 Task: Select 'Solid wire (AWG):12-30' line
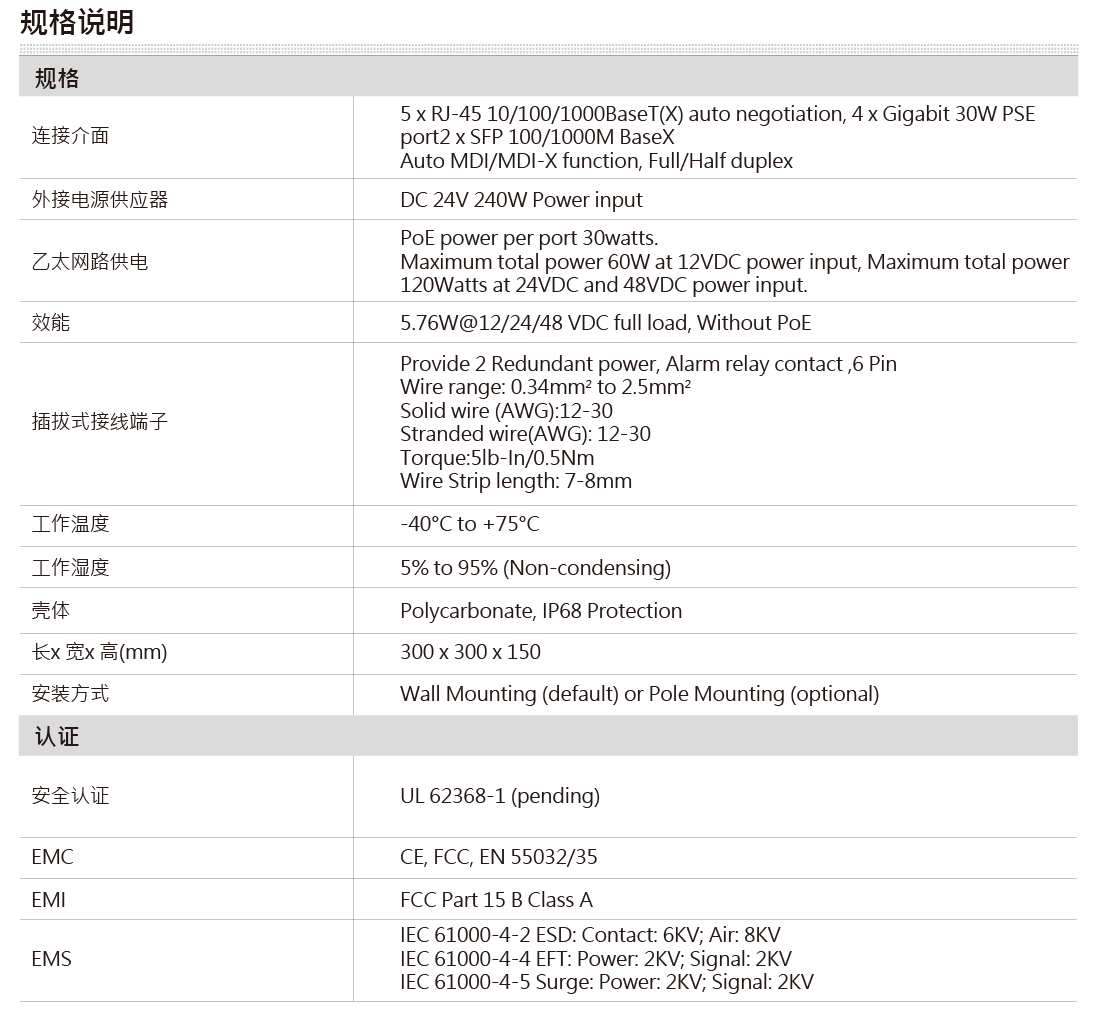(x=506, y=411)
